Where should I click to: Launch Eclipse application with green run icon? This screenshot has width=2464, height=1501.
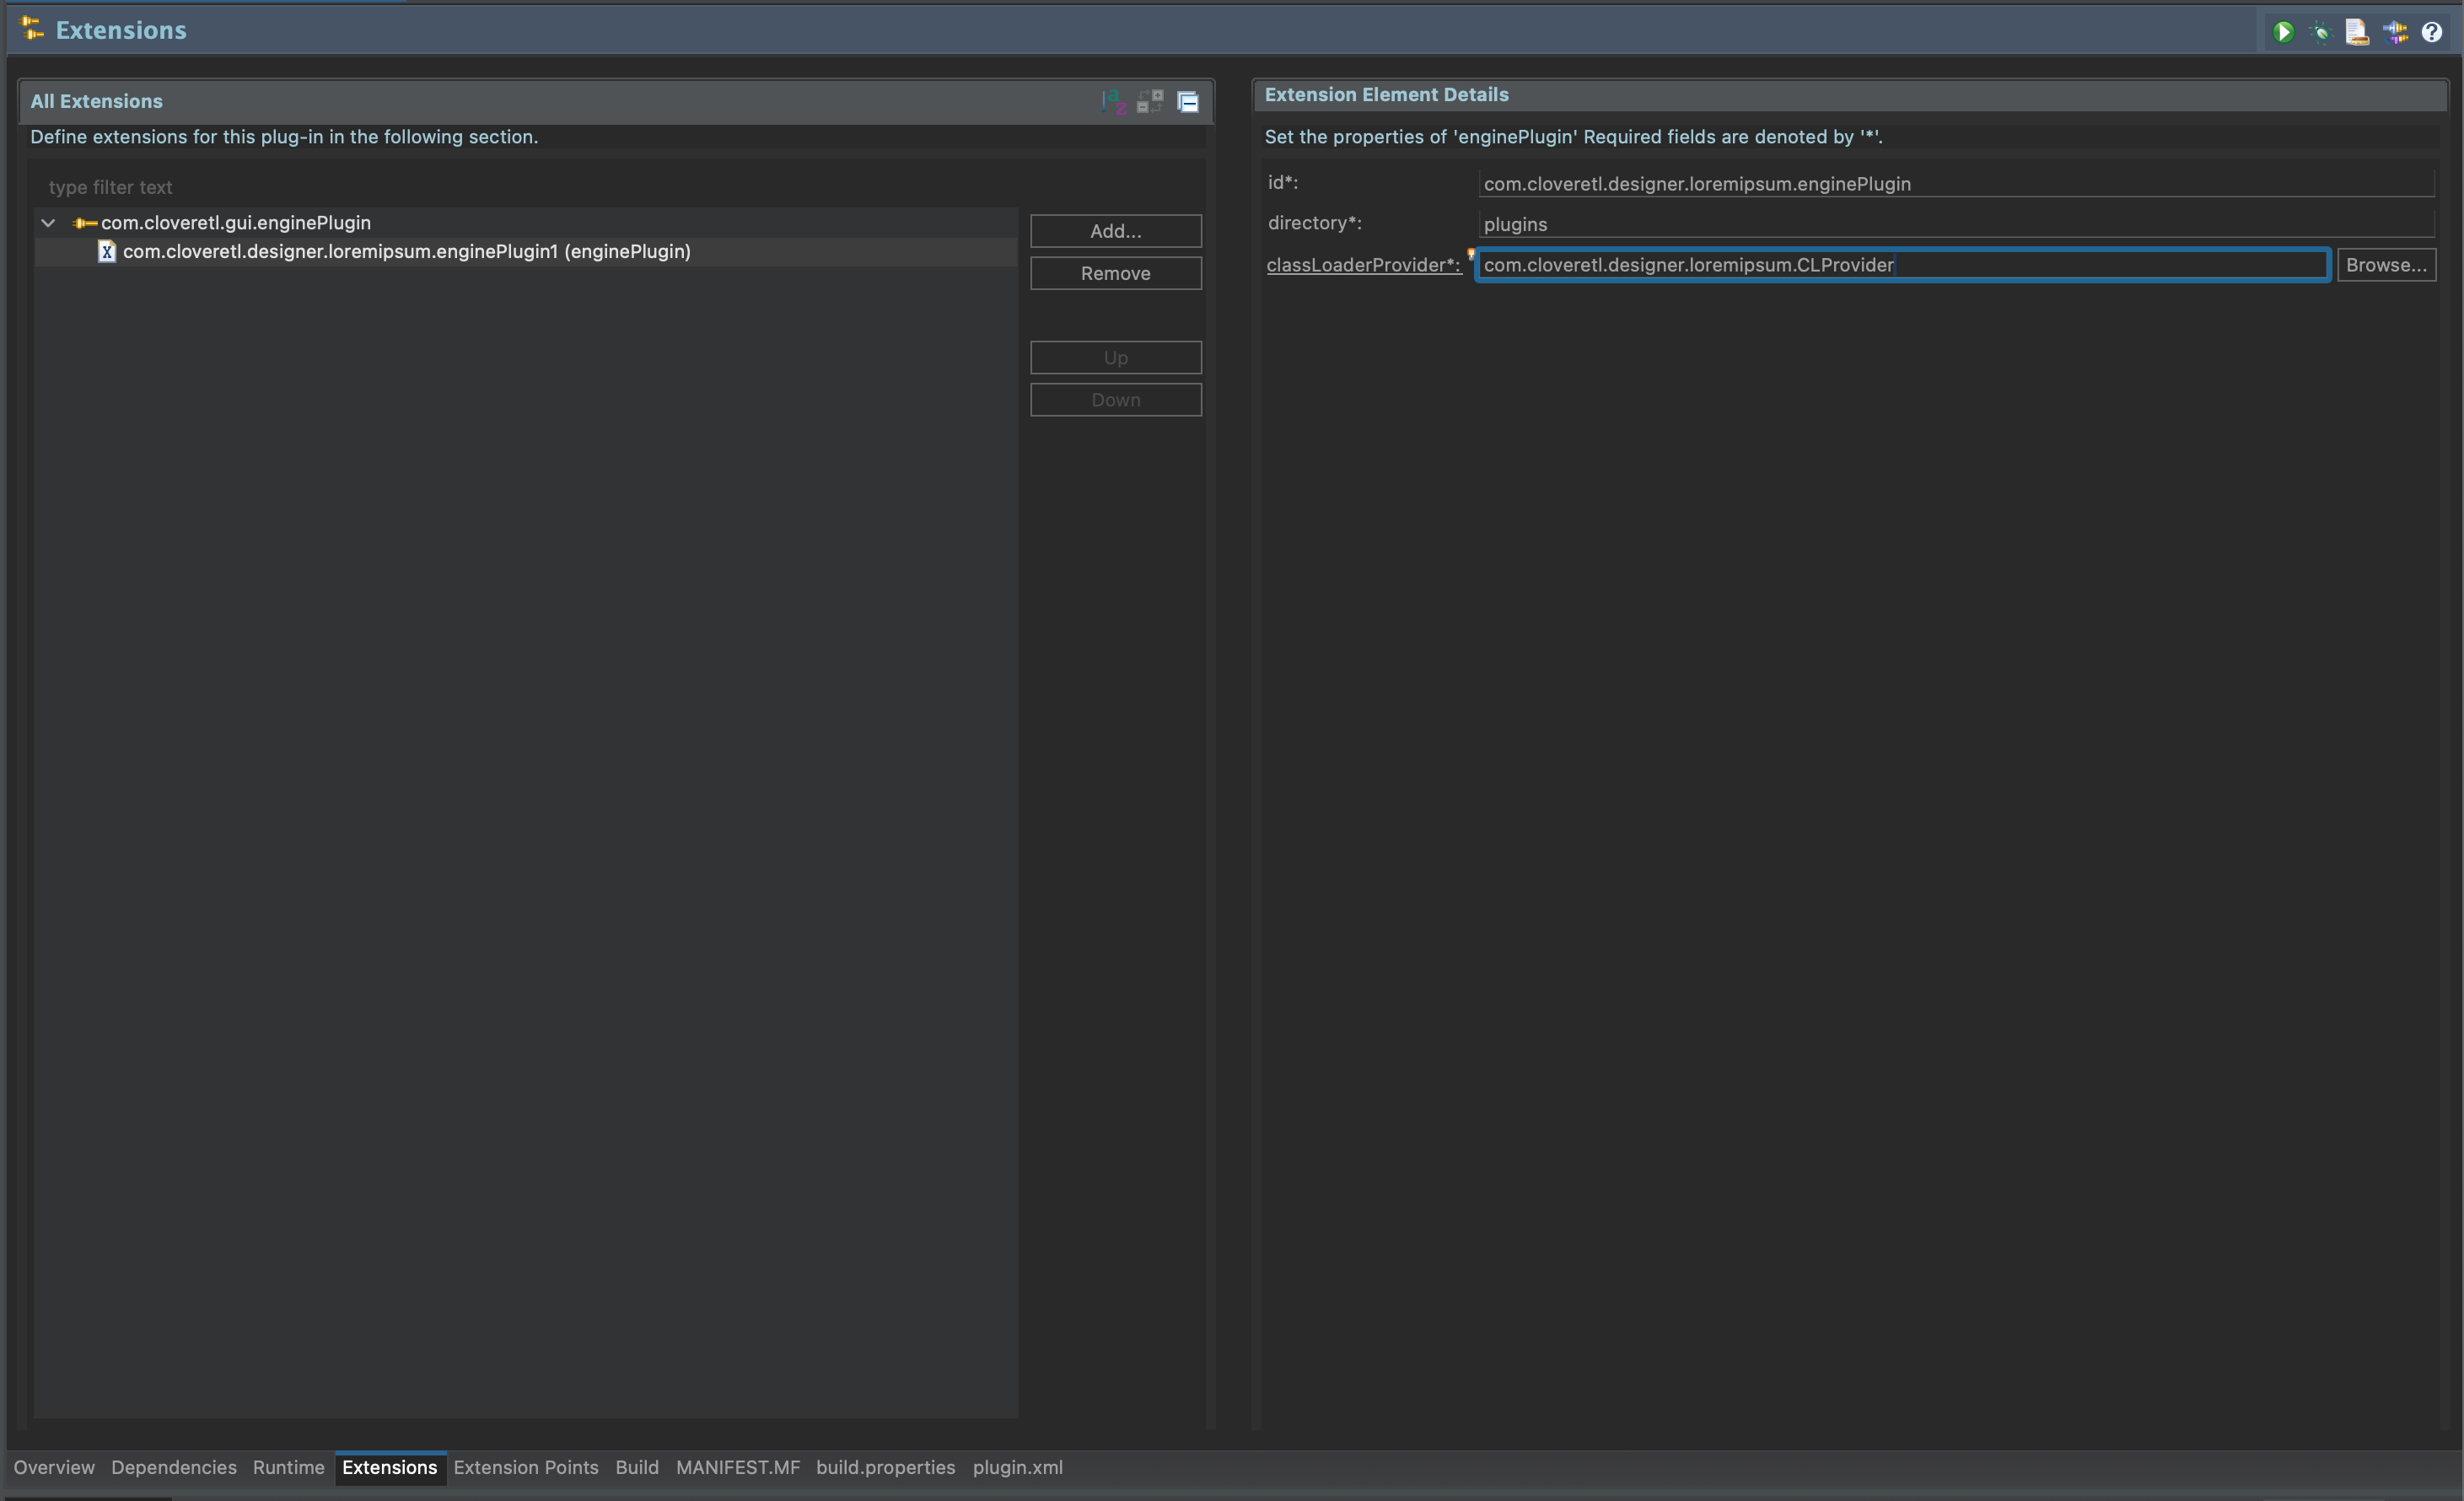click(2283, 32)
